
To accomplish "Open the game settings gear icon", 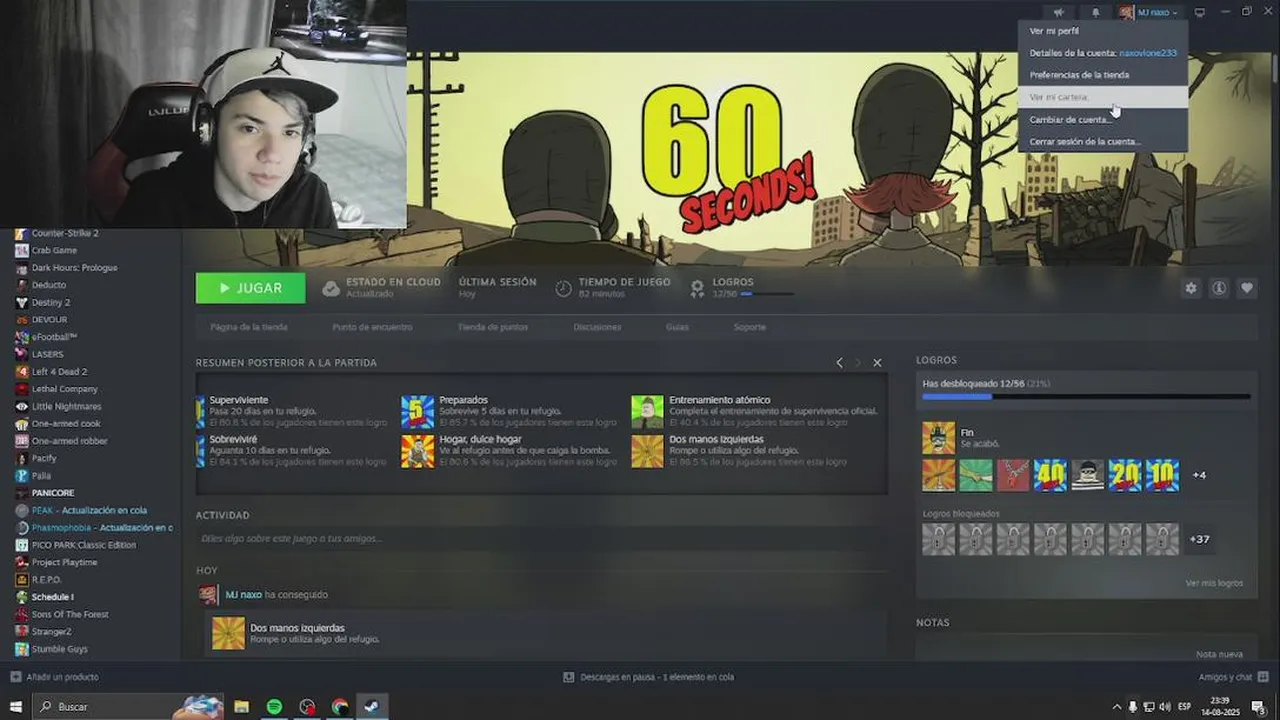I will pos(1191,288).
